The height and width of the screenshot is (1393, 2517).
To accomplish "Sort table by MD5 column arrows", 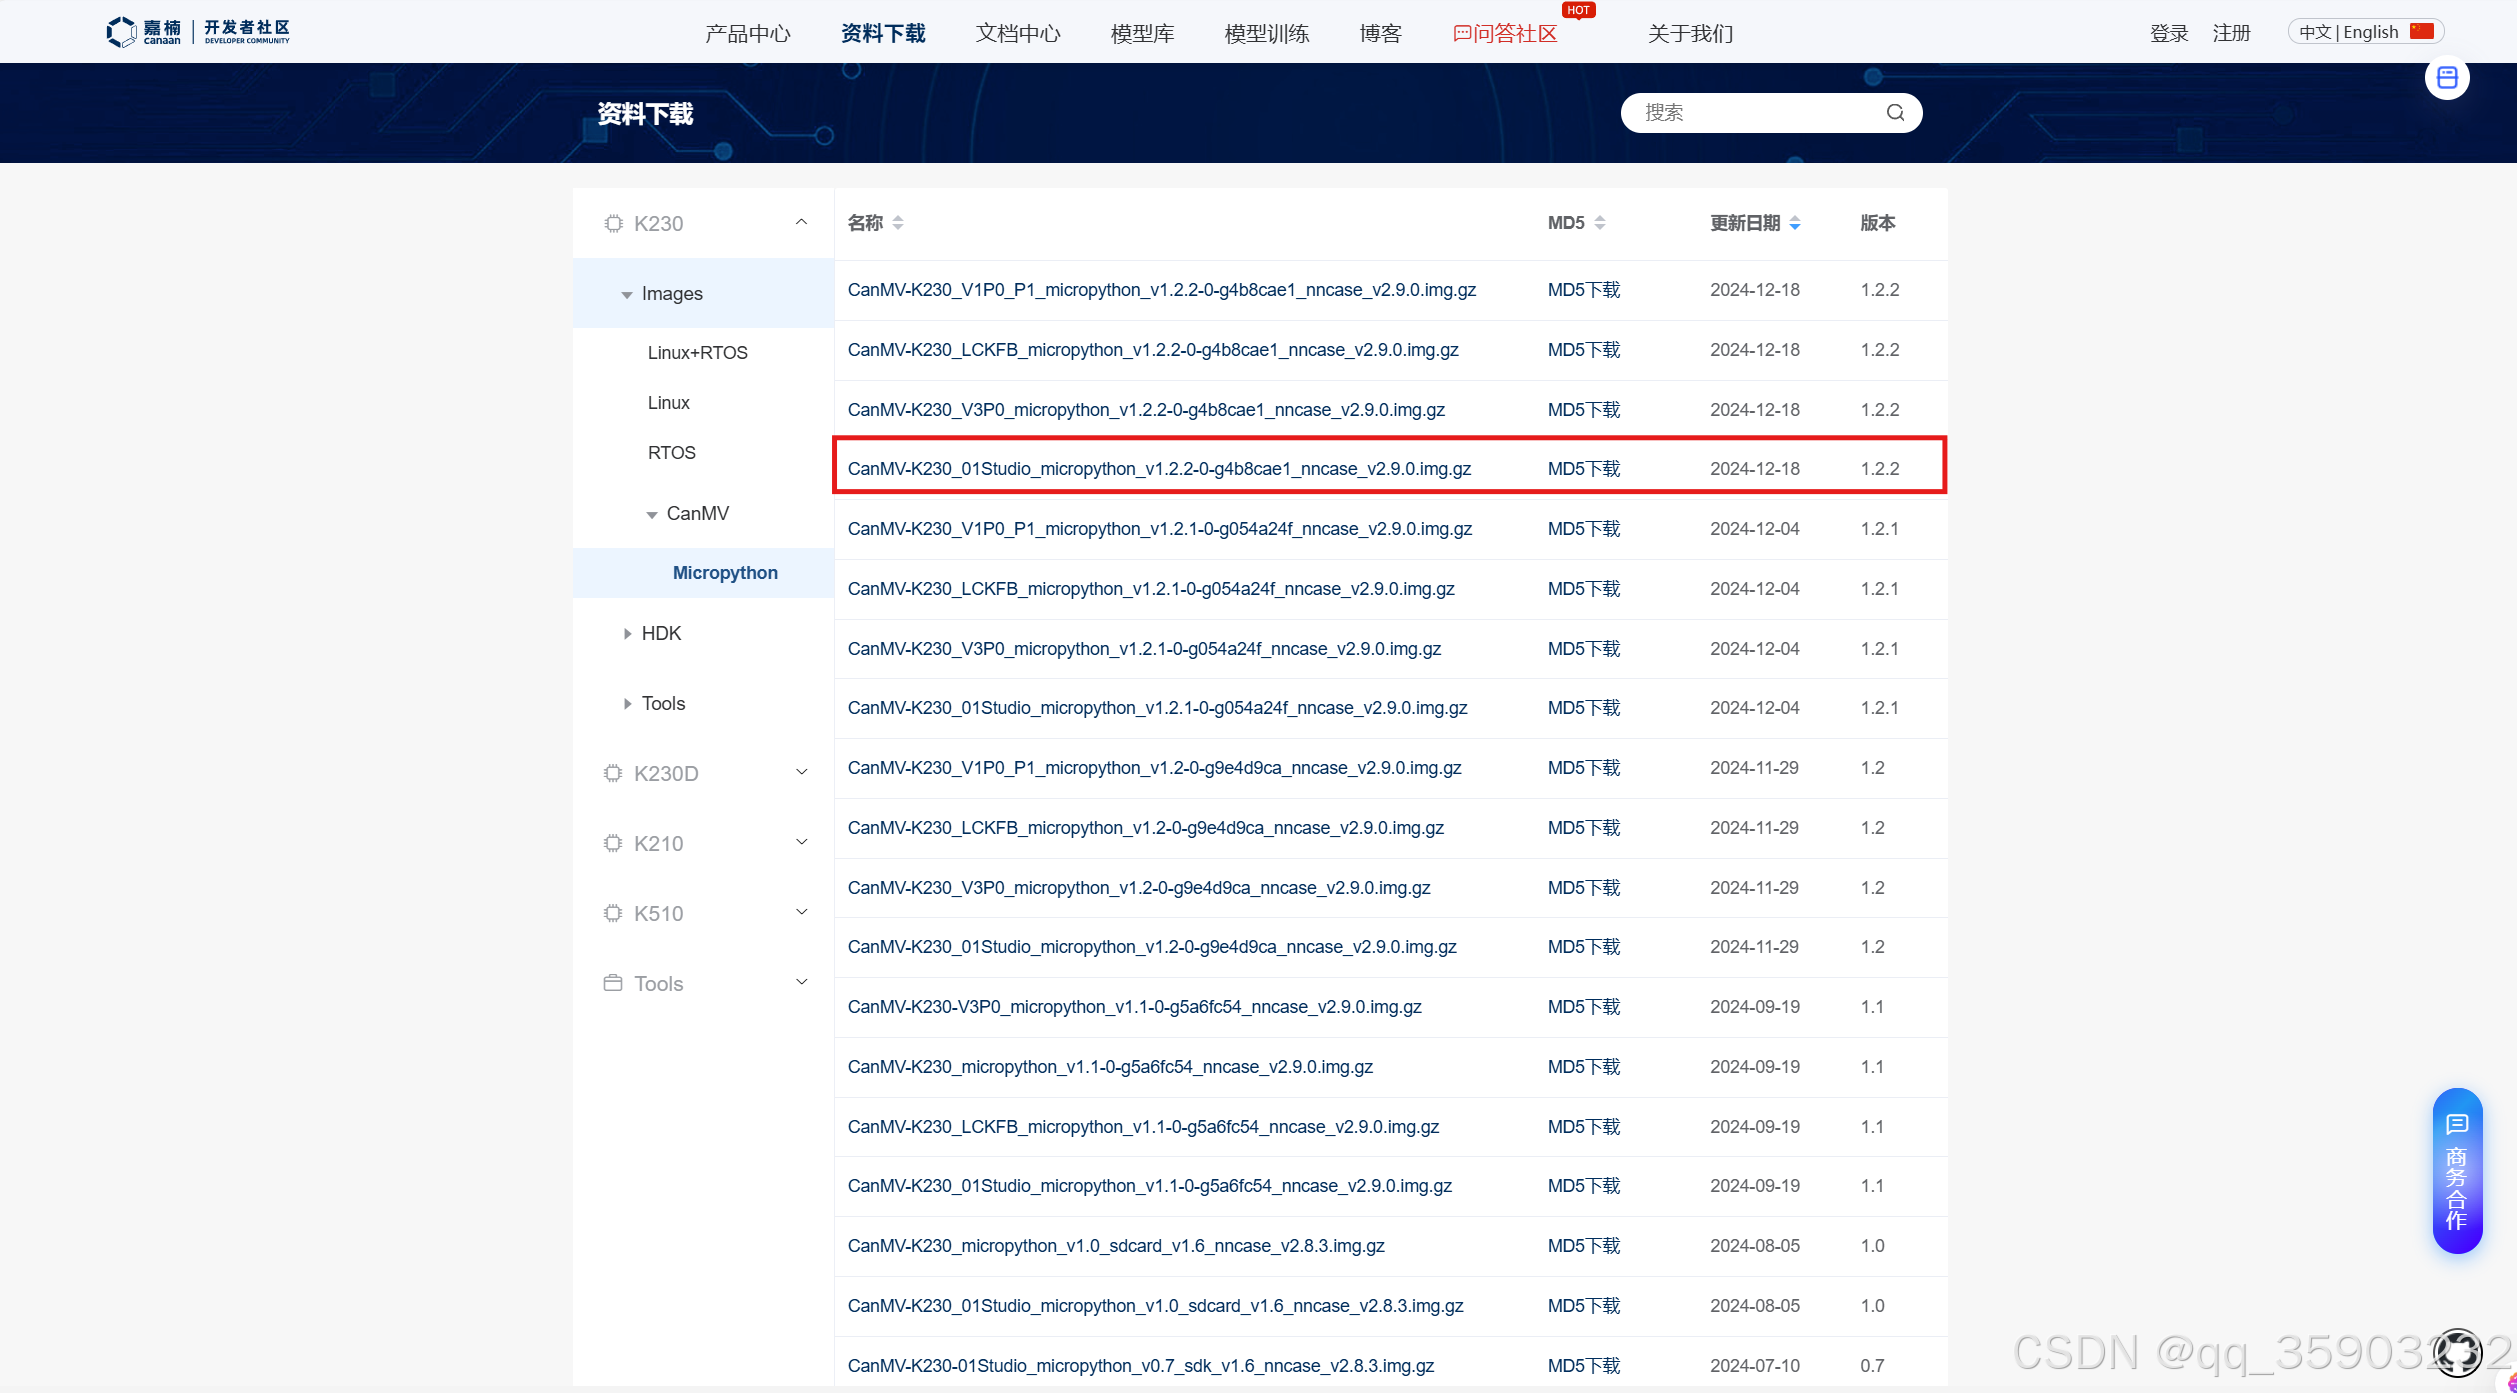I will pos(1600,223).
